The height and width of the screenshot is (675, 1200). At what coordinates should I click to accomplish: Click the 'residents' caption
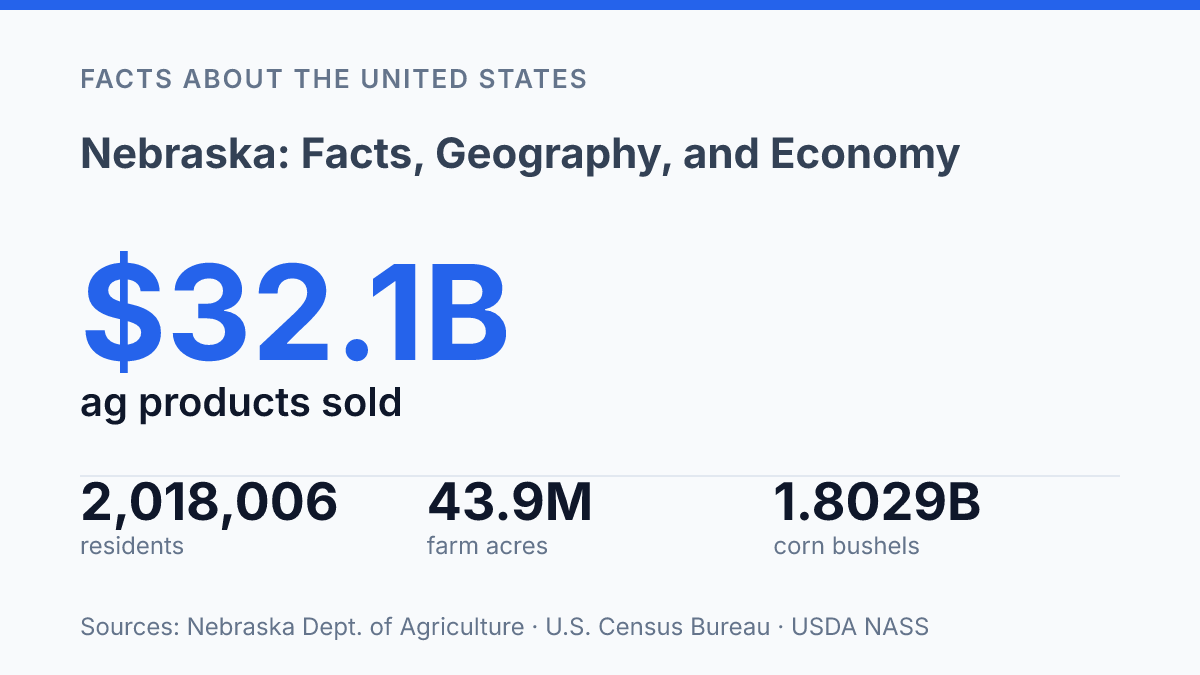coord(132,546)
